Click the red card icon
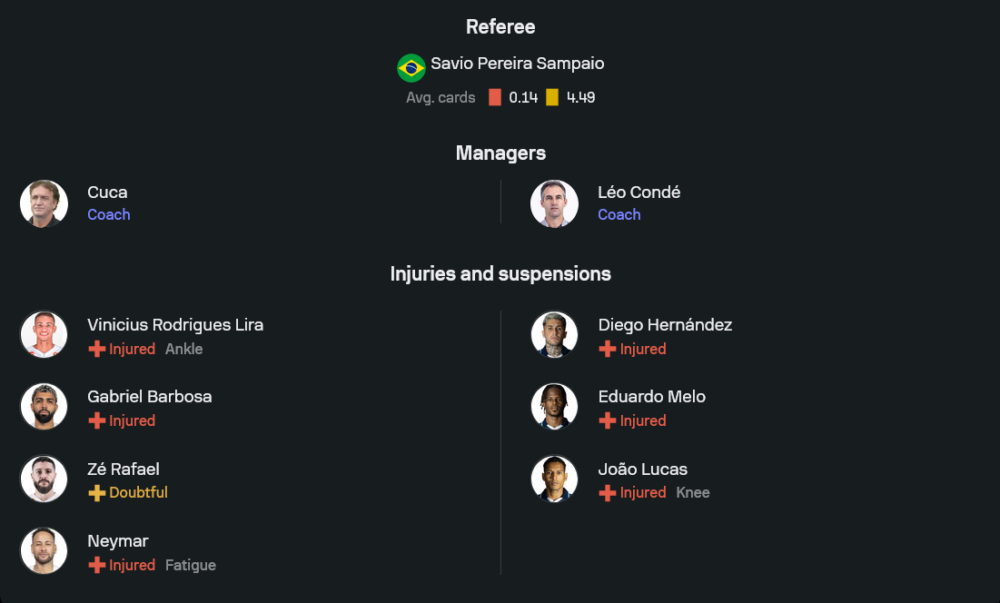1000x603 pixels. 495,98
